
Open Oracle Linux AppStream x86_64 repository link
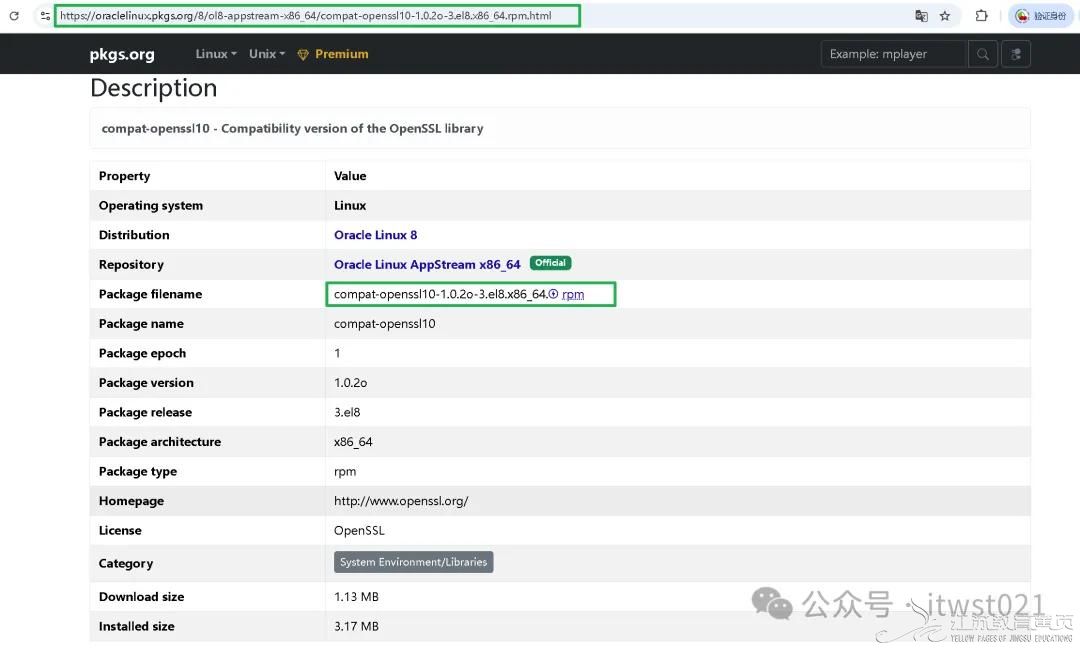click(427, 265)
